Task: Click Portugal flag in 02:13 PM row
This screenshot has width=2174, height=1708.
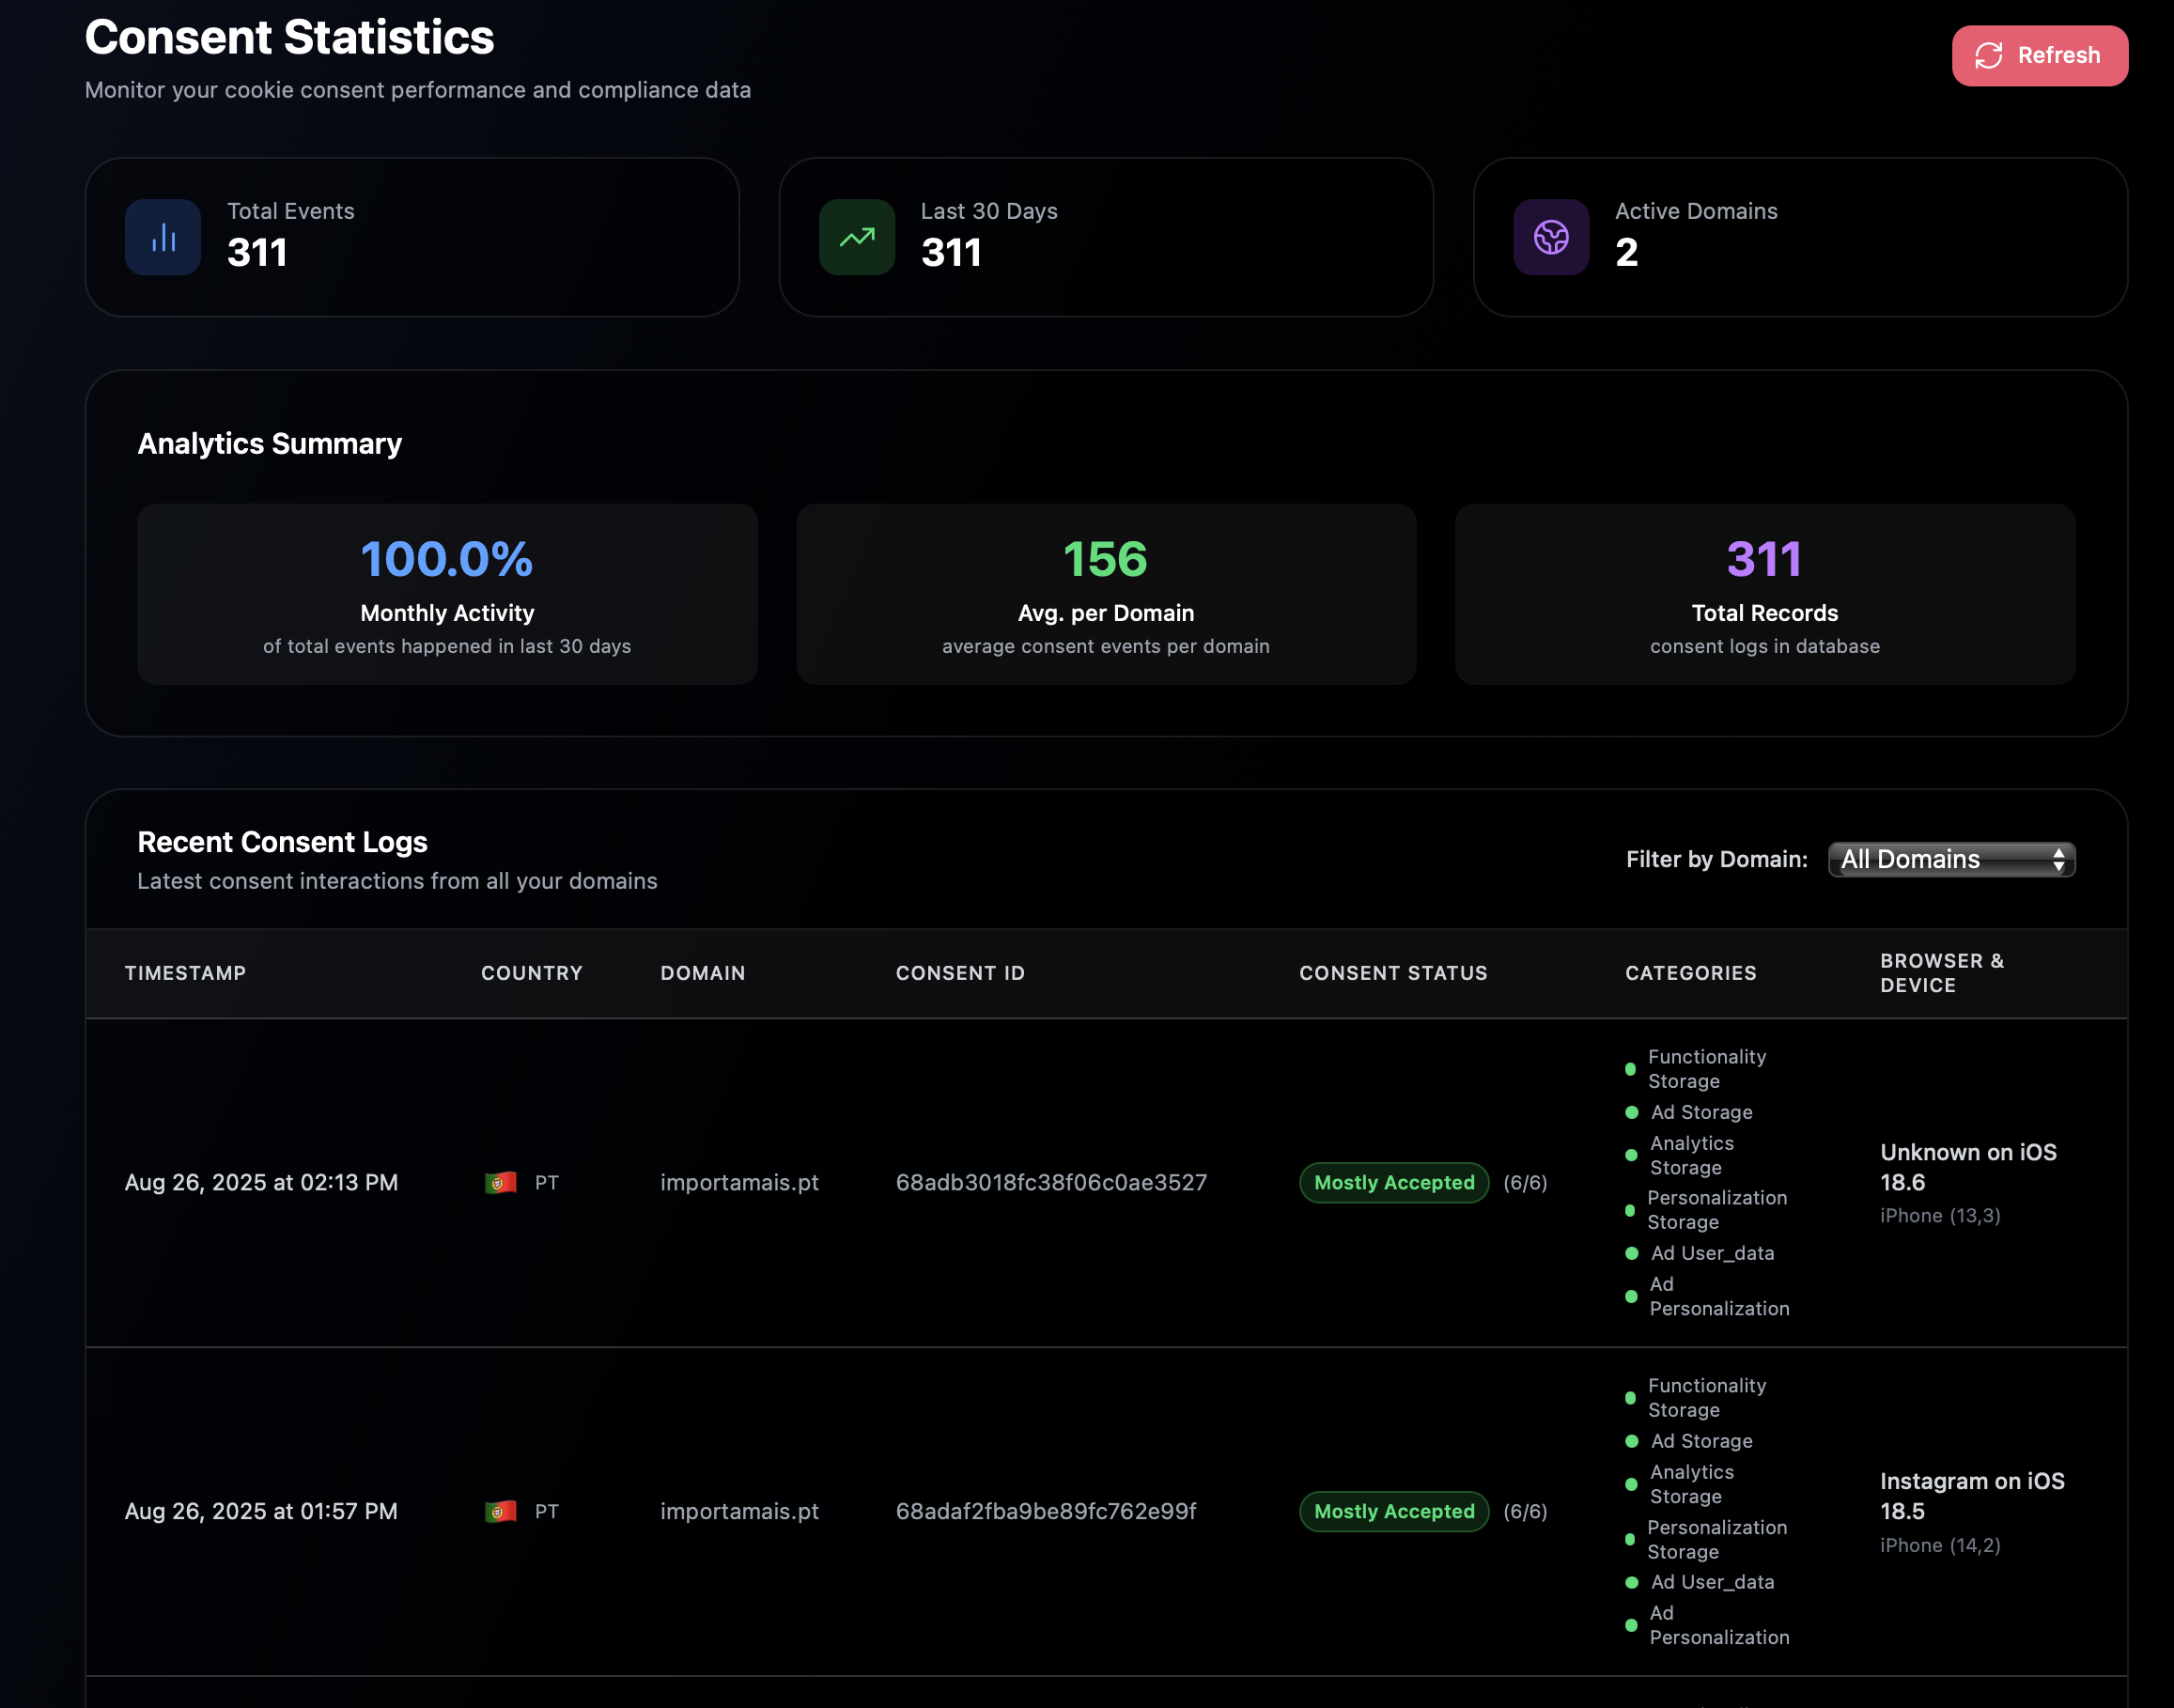Action: [501, 1182]
